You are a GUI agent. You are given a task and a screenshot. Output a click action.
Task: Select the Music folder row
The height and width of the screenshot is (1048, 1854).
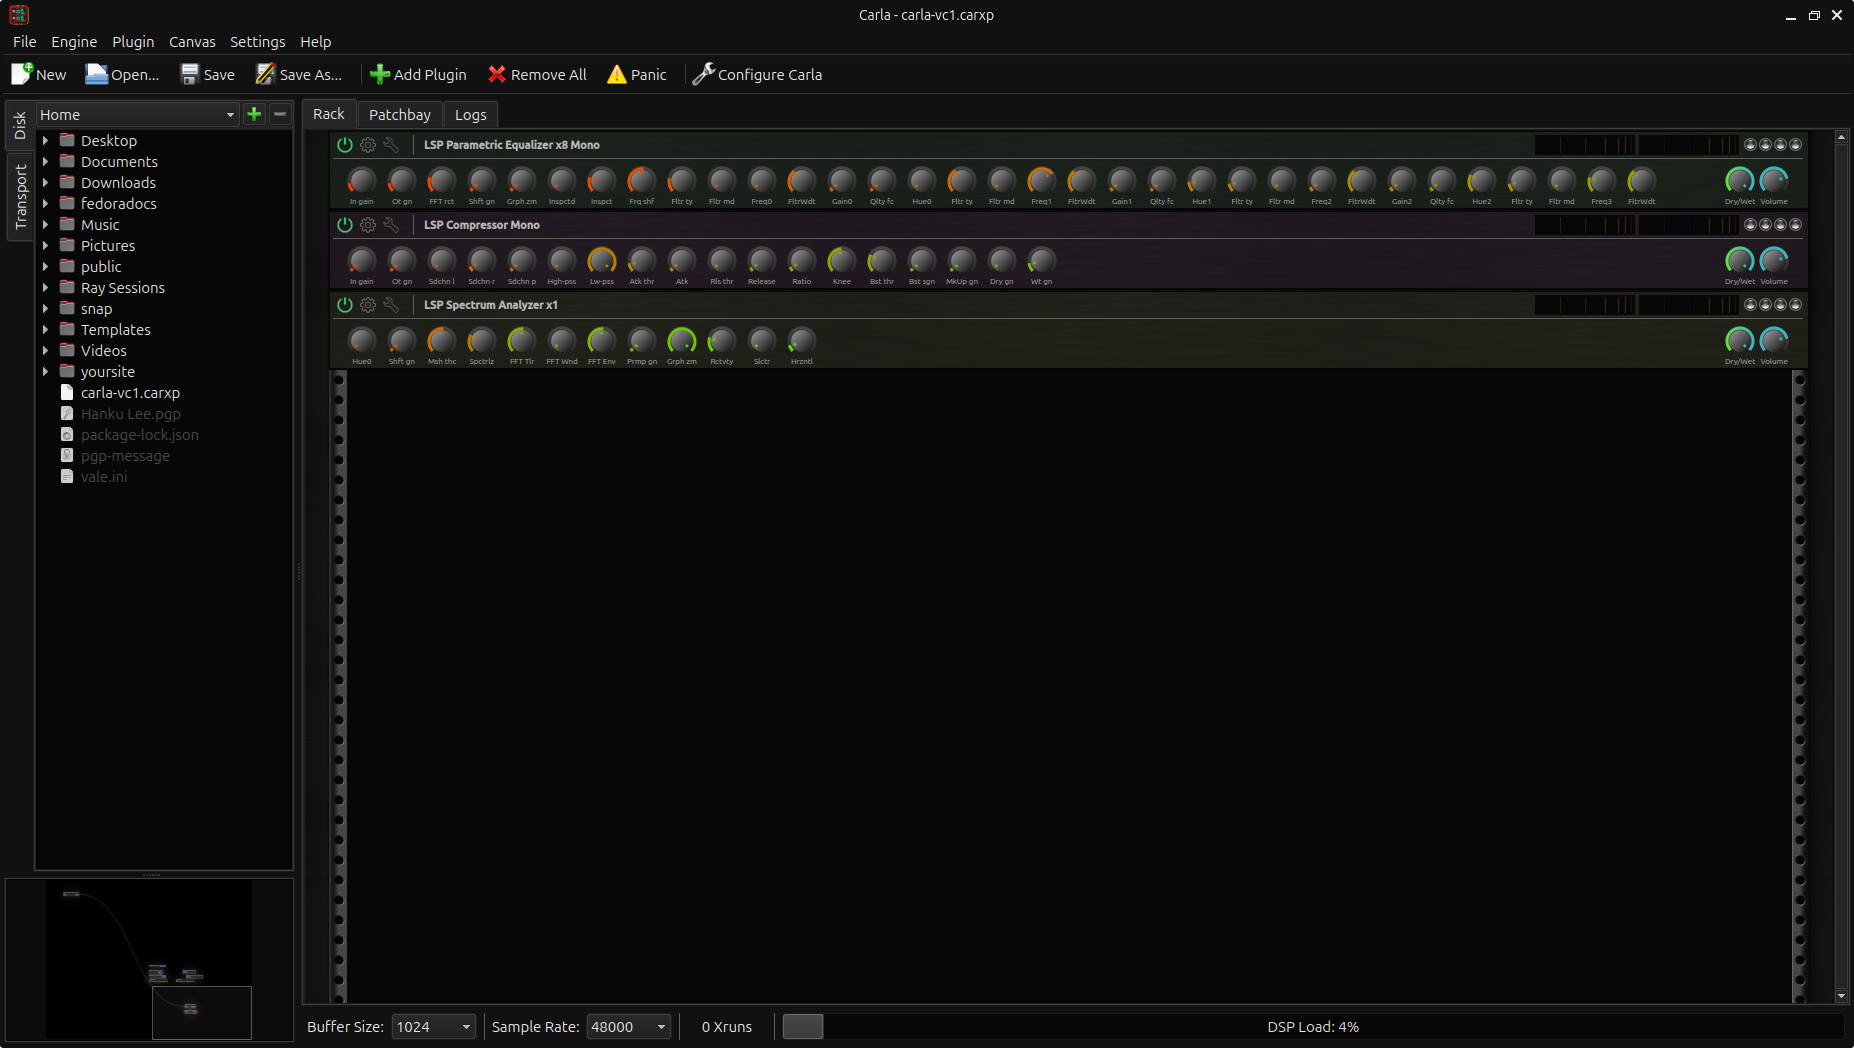(164, 225)
